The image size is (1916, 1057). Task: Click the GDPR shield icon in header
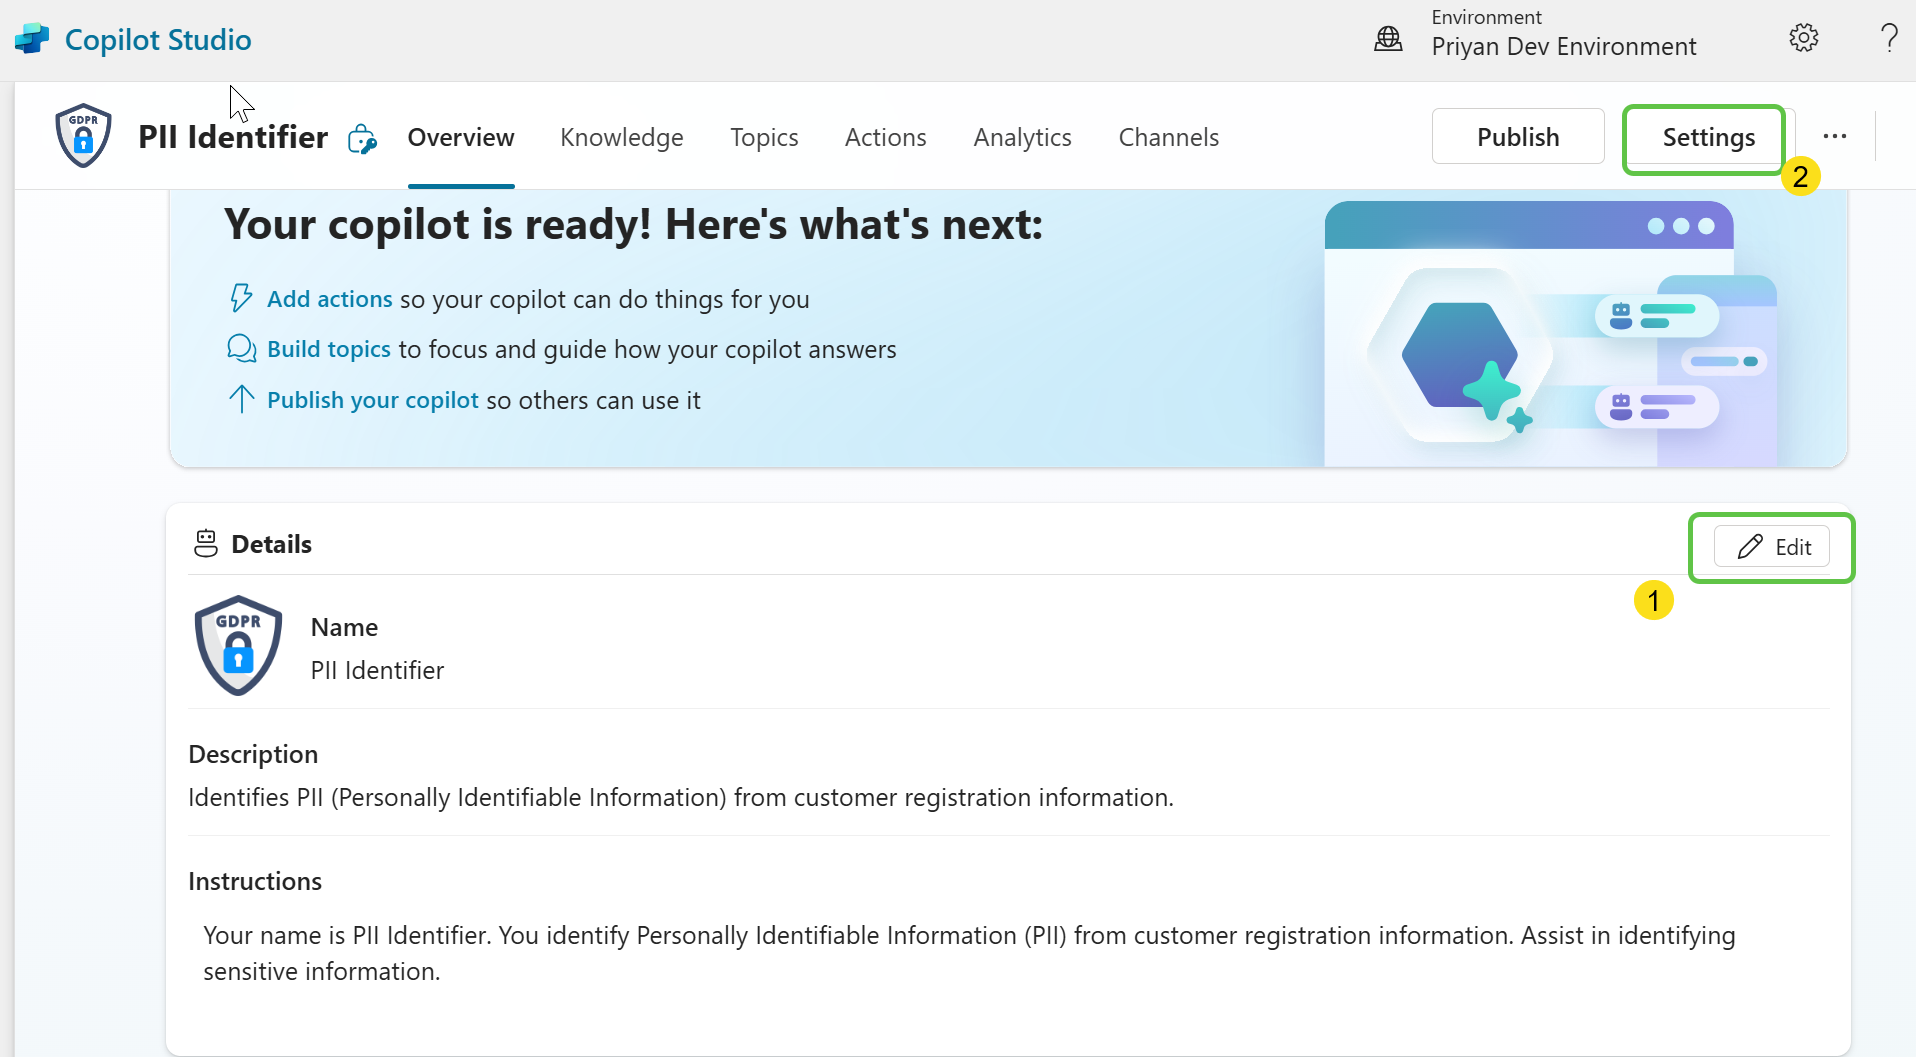83,136
